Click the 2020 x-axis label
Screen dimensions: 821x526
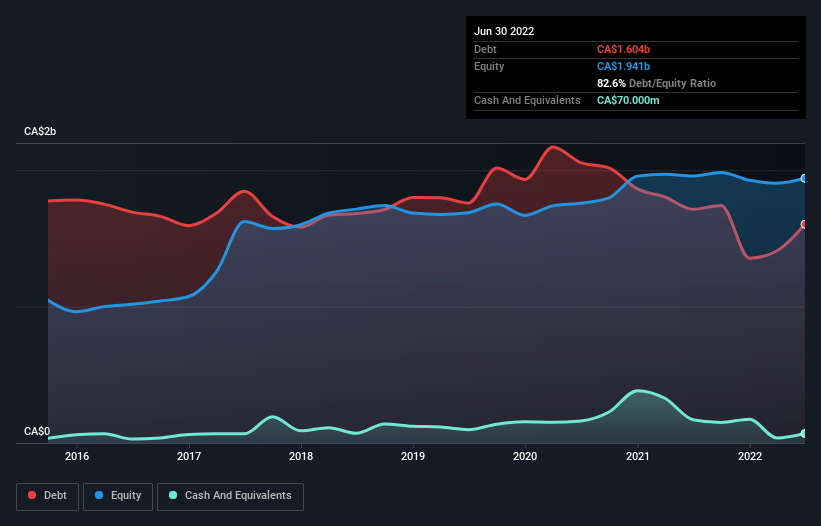(525, 456)
